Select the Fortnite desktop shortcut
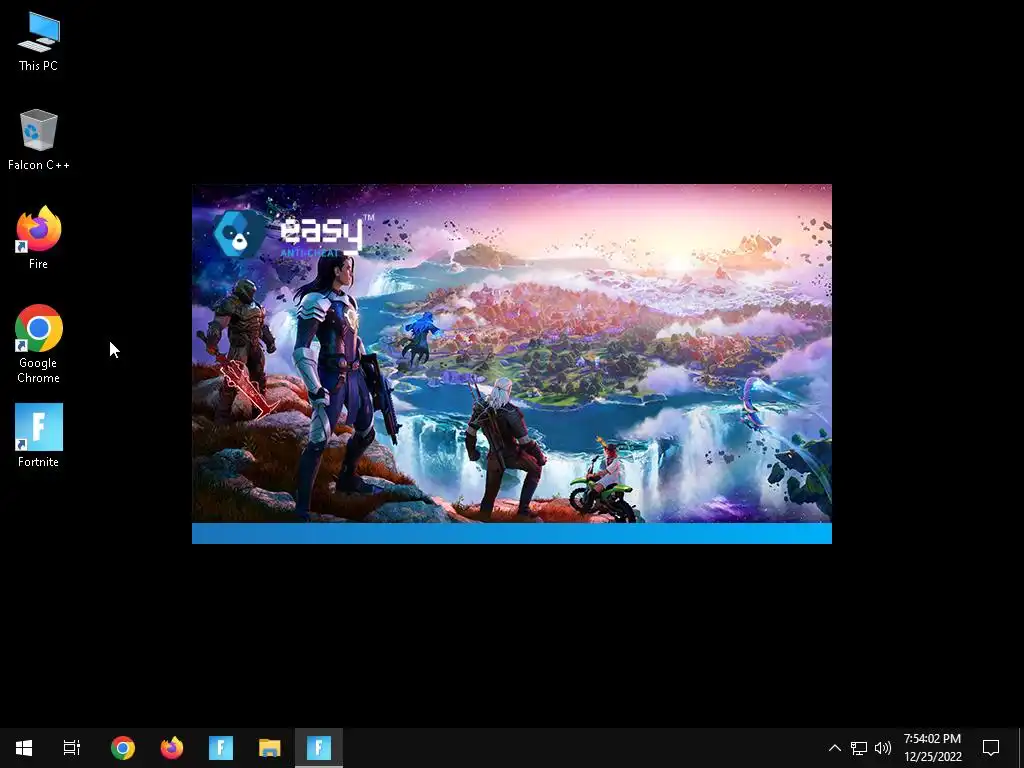Image resolution: width=1024 pixels, height=768 pixels. [x=39, y=436]
